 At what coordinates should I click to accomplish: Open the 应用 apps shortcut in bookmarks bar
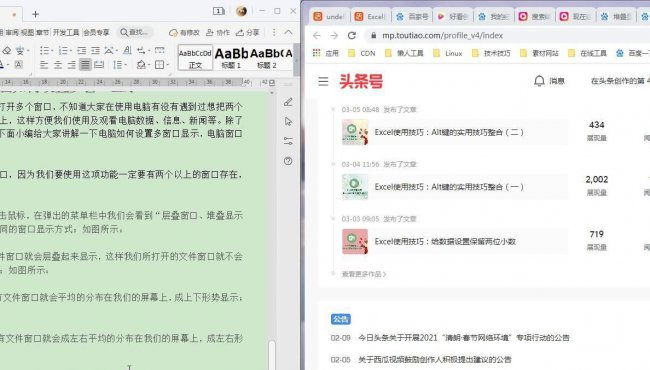pyautogui.click(x=326, y=53)
